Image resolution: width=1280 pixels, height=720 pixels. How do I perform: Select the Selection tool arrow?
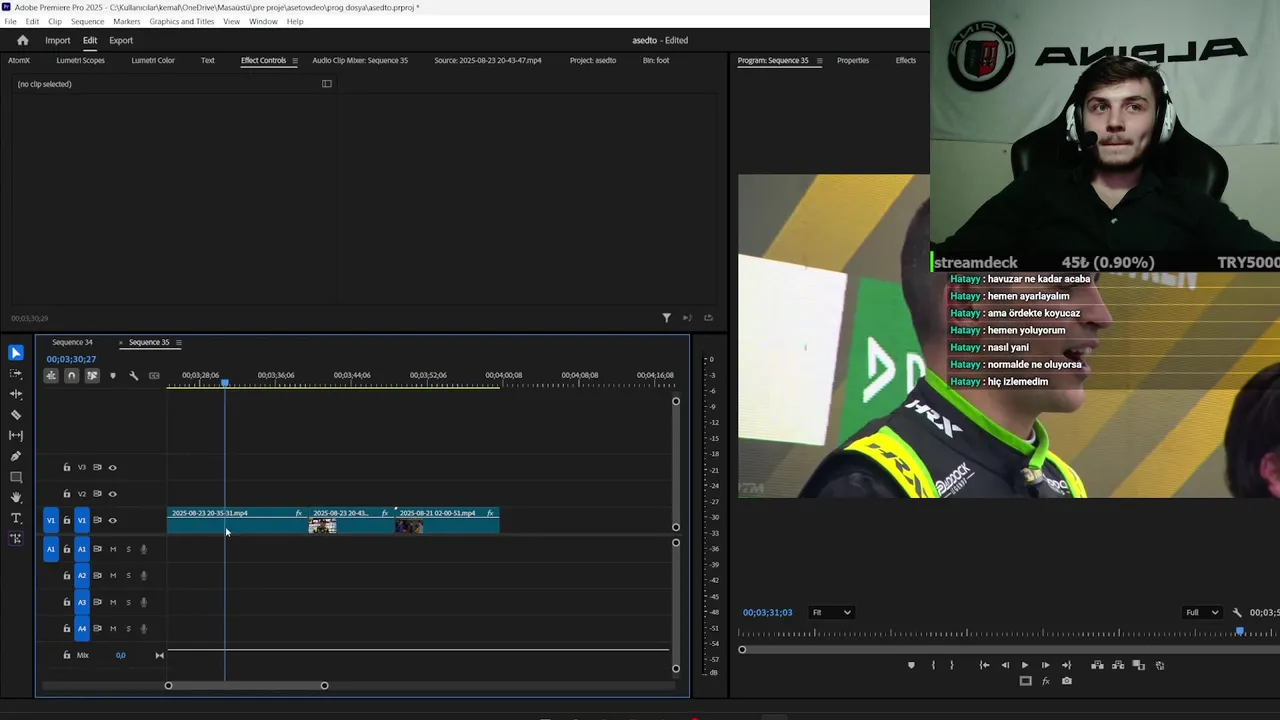click(x=15, y=352)
